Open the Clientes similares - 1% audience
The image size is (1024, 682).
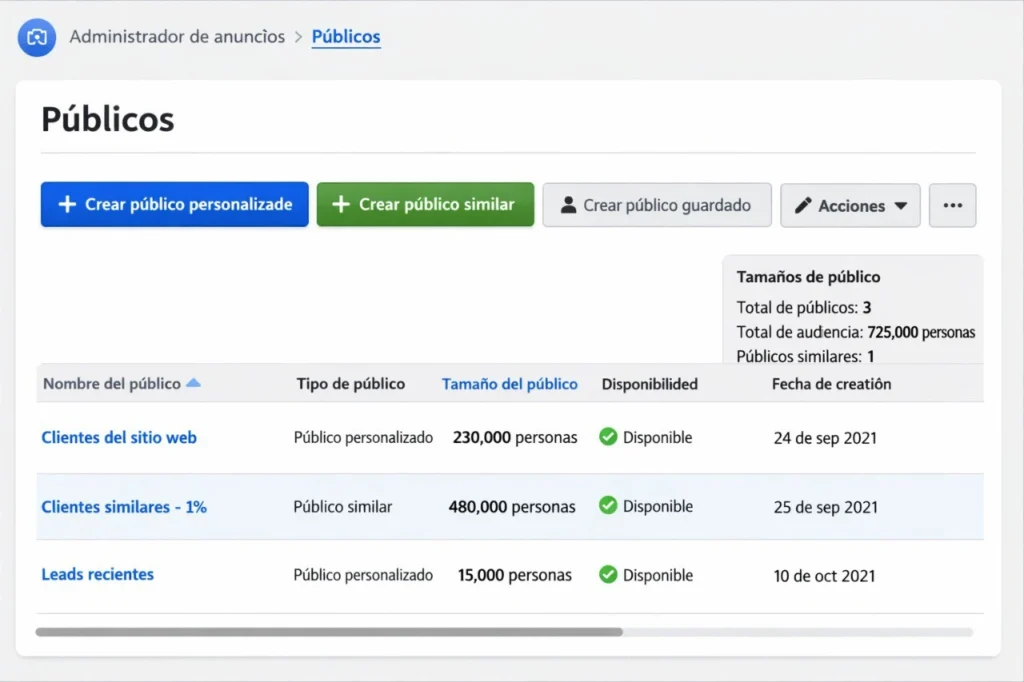click(x=123, y=507)
